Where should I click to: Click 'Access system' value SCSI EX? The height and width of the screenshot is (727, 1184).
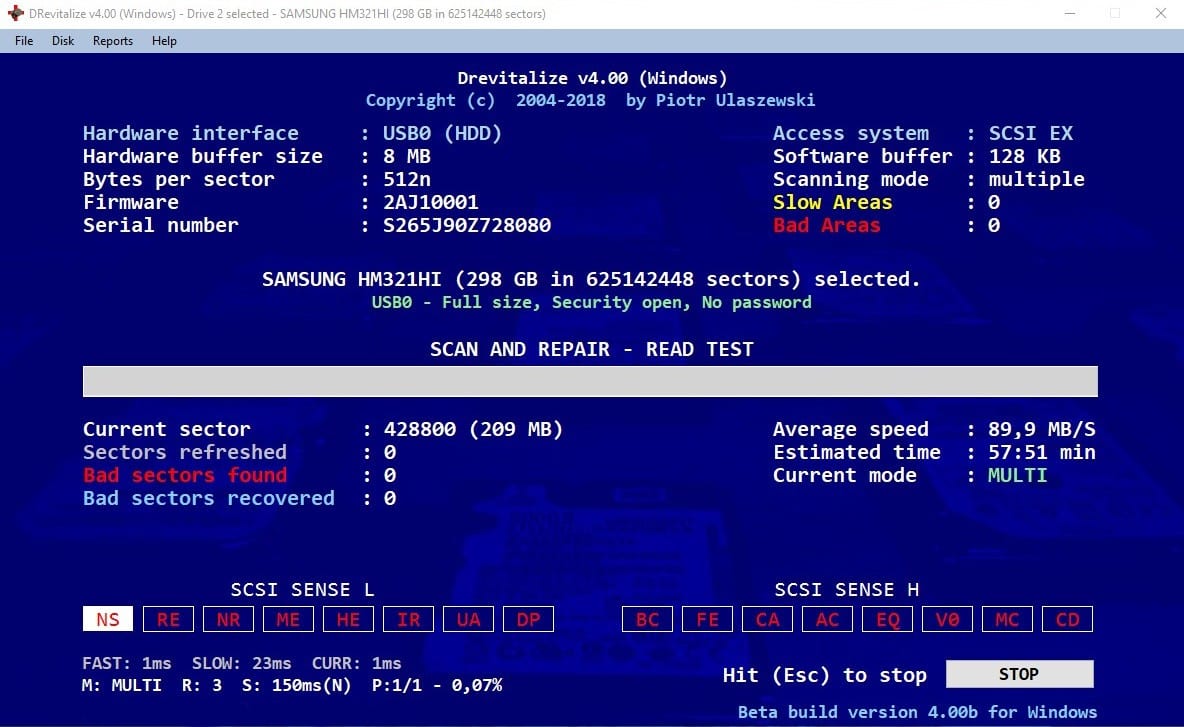coord(1031,133)
